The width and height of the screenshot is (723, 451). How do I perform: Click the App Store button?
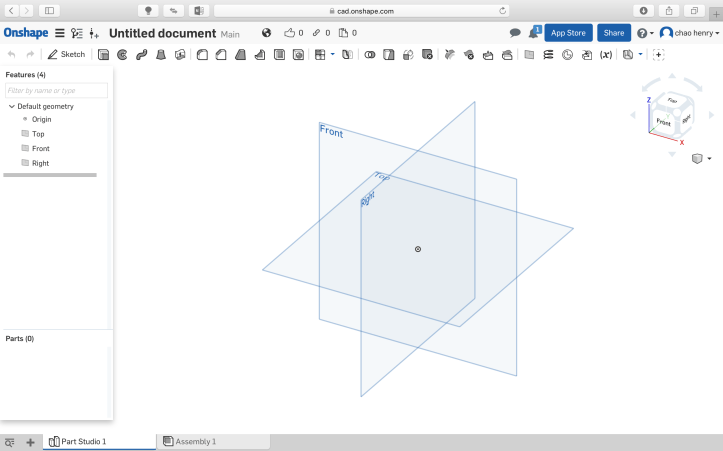[568, 33]
